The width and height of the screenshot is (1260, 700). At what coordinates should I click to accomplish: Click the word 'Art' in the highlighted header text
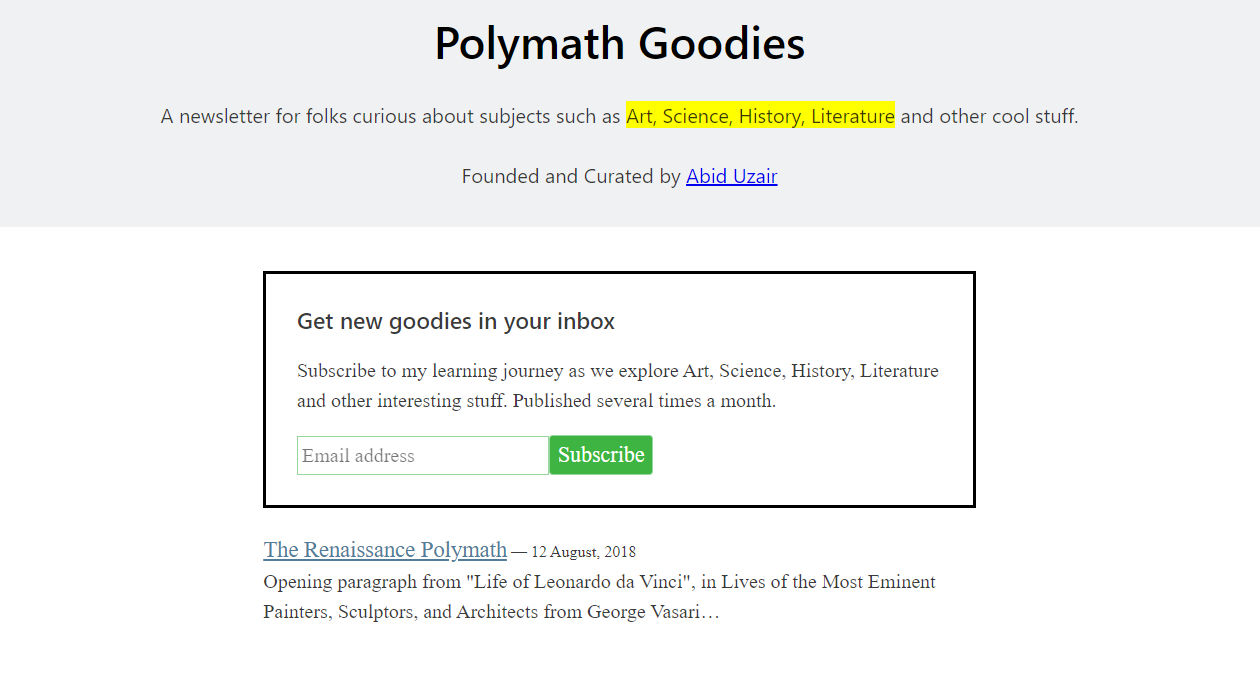[x=640, y=117]
